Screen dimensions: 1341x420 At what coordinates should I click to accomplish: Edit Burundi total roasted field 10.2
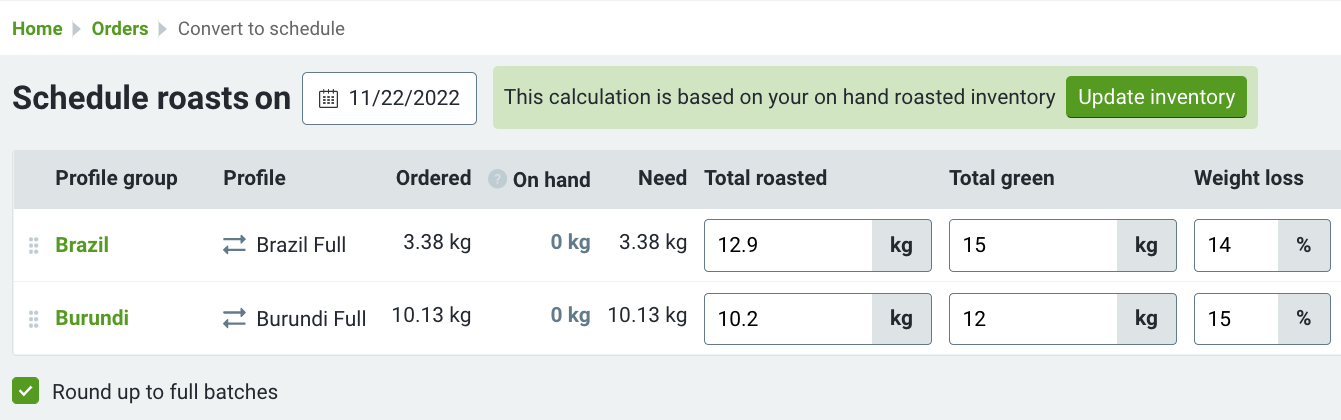click(789, 319)
